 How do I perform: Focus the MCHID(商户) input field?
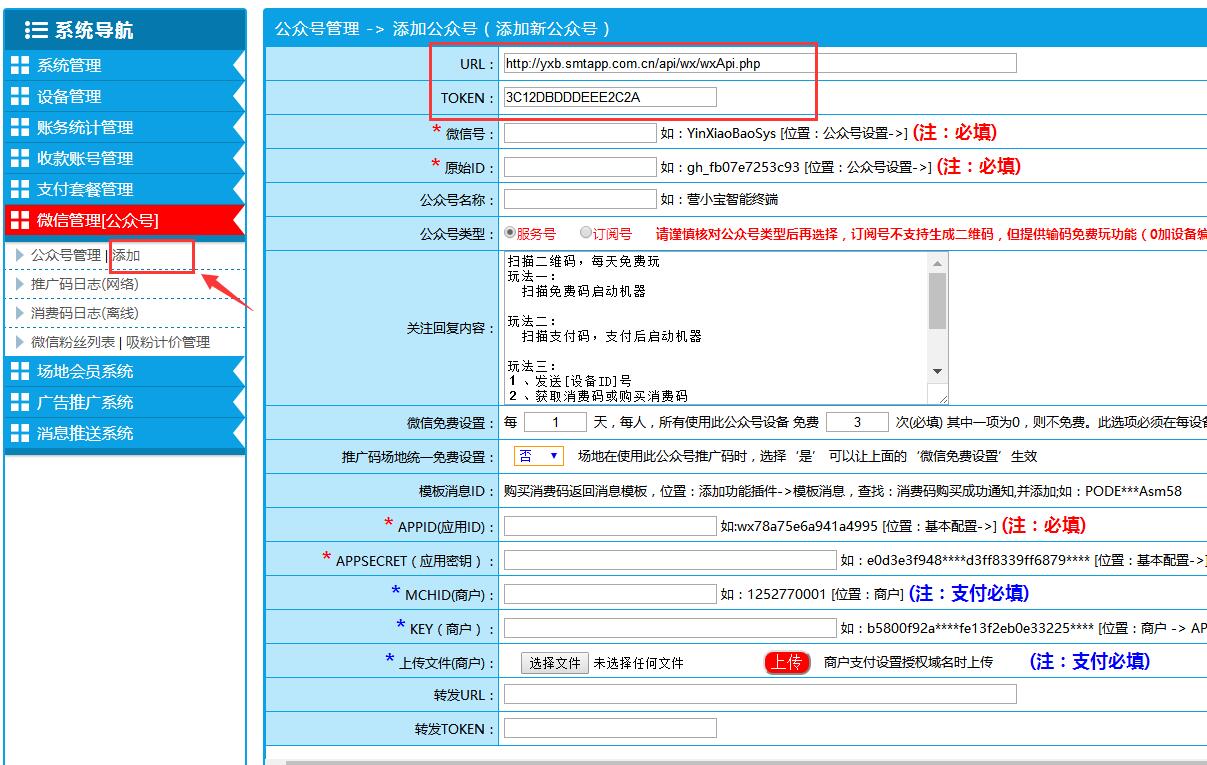(610, 594)
